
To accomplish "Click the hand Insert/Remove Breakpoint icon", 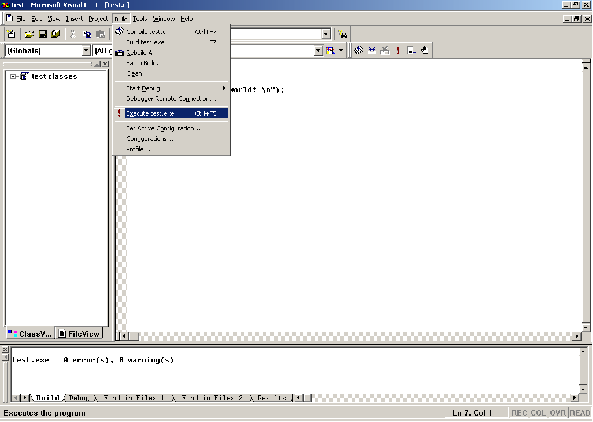I will [x=424, y=50].
